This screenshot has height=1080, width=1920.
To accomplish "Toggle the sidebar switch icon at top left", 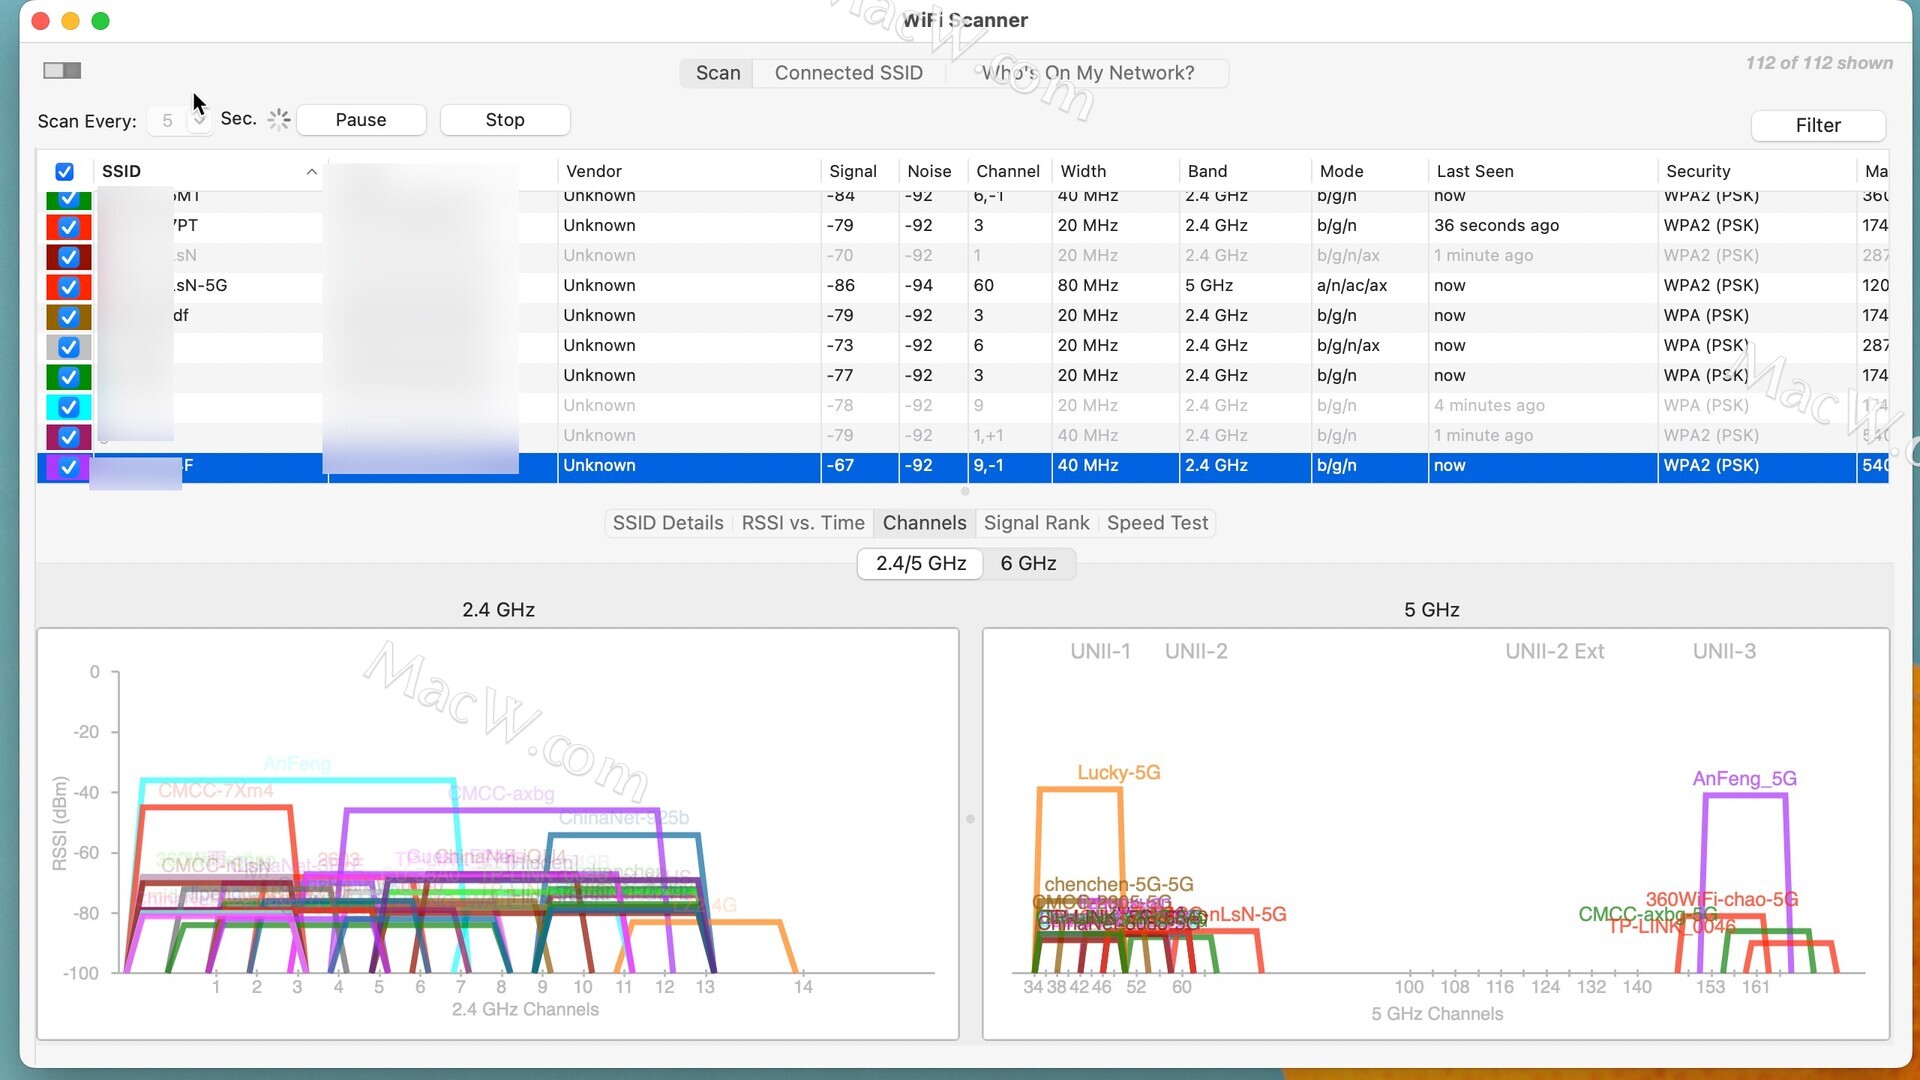I will point(62,70).
